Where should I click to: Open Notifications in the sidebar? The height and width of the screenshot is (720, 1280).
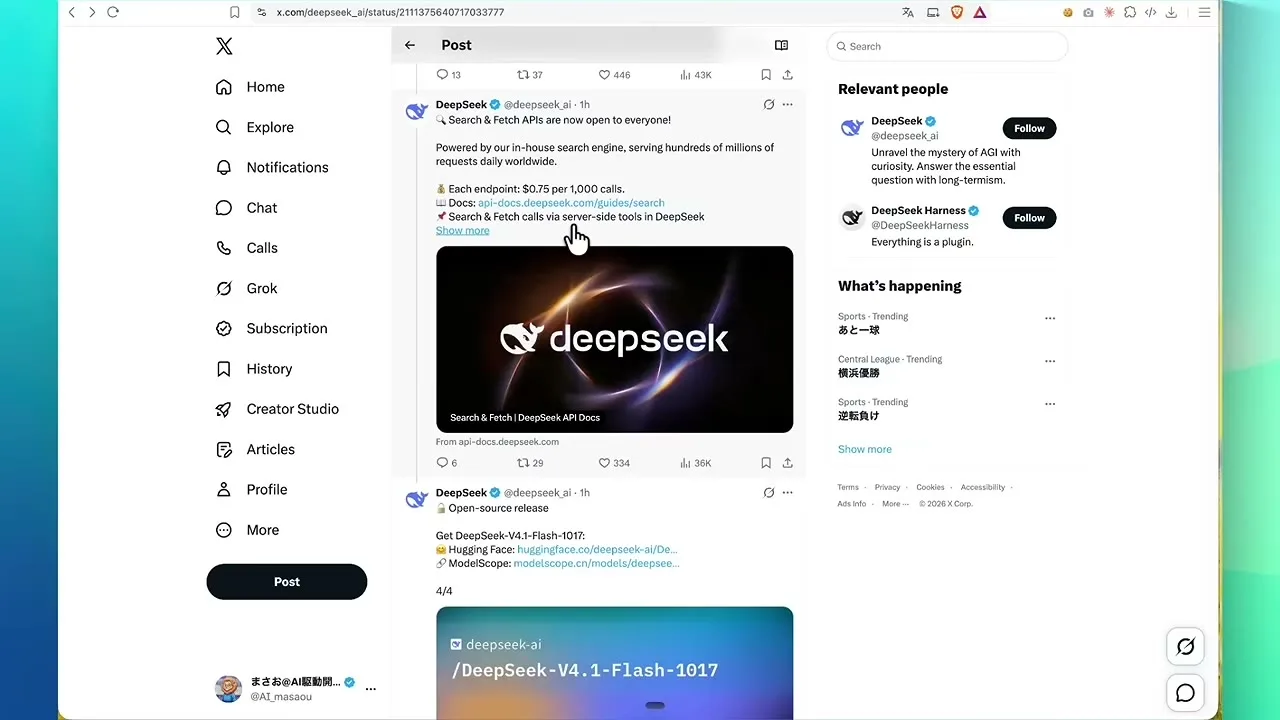pos(272,167)
